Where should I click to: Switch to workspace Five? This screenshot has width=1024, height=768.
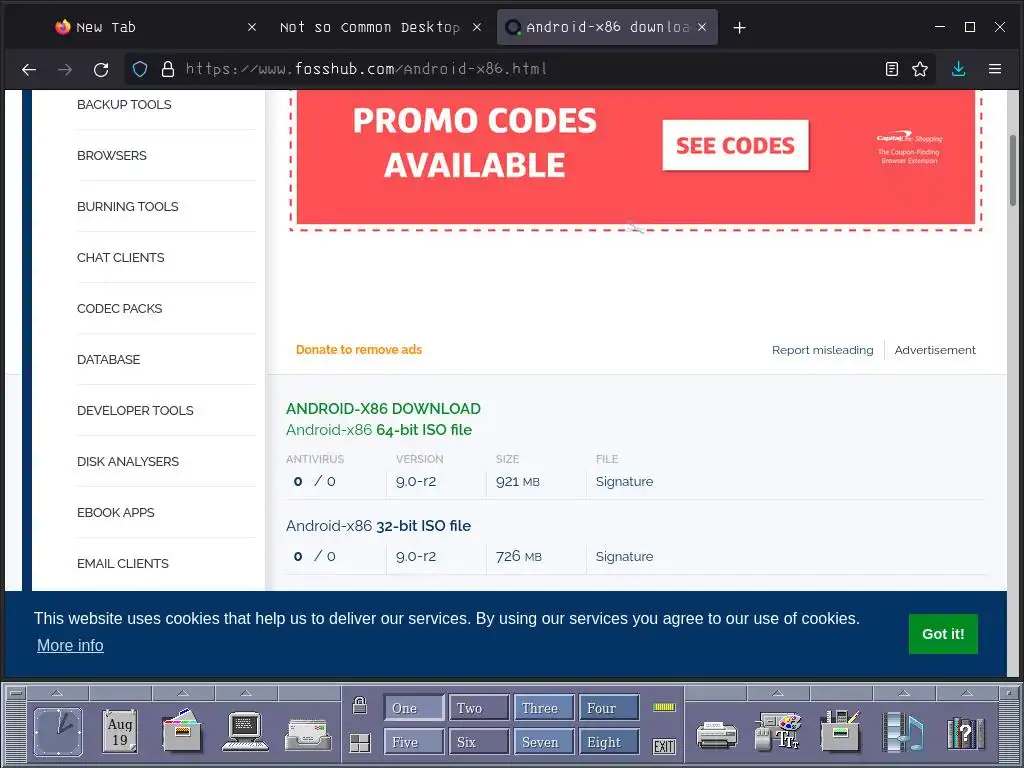414,743
